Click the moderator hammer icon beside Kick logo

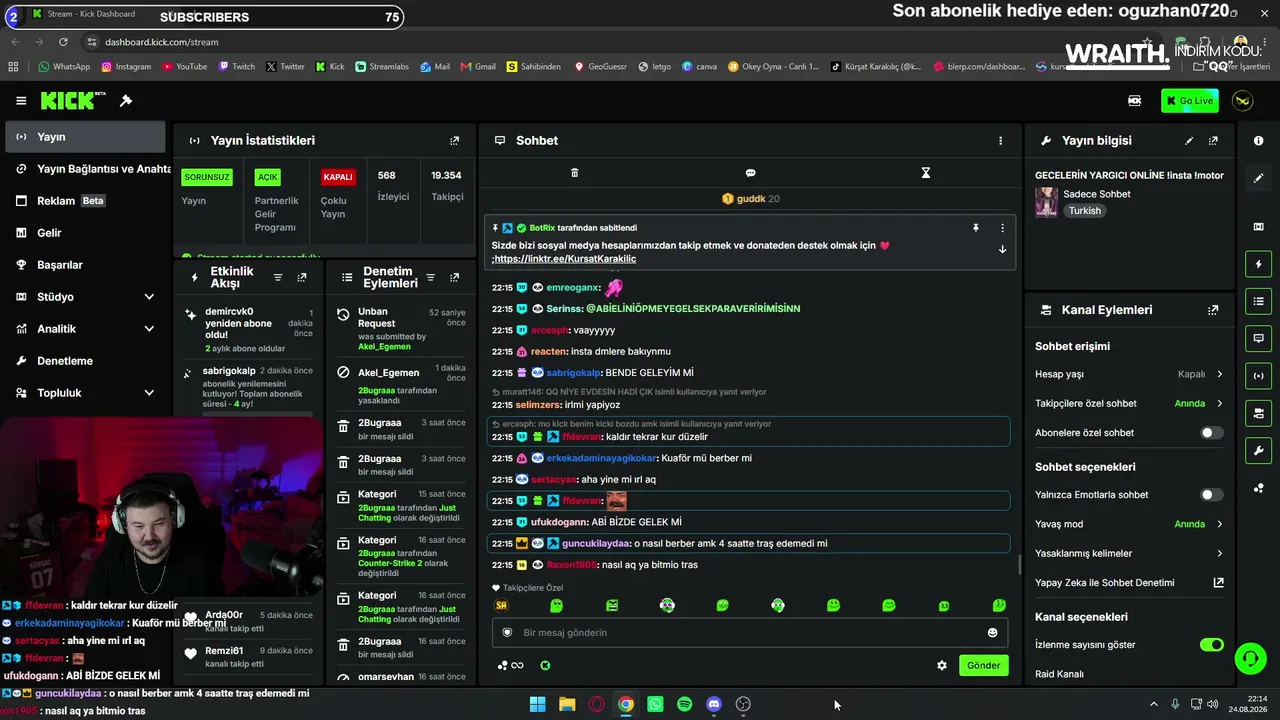pyautogui.click(x=126, y=101)
